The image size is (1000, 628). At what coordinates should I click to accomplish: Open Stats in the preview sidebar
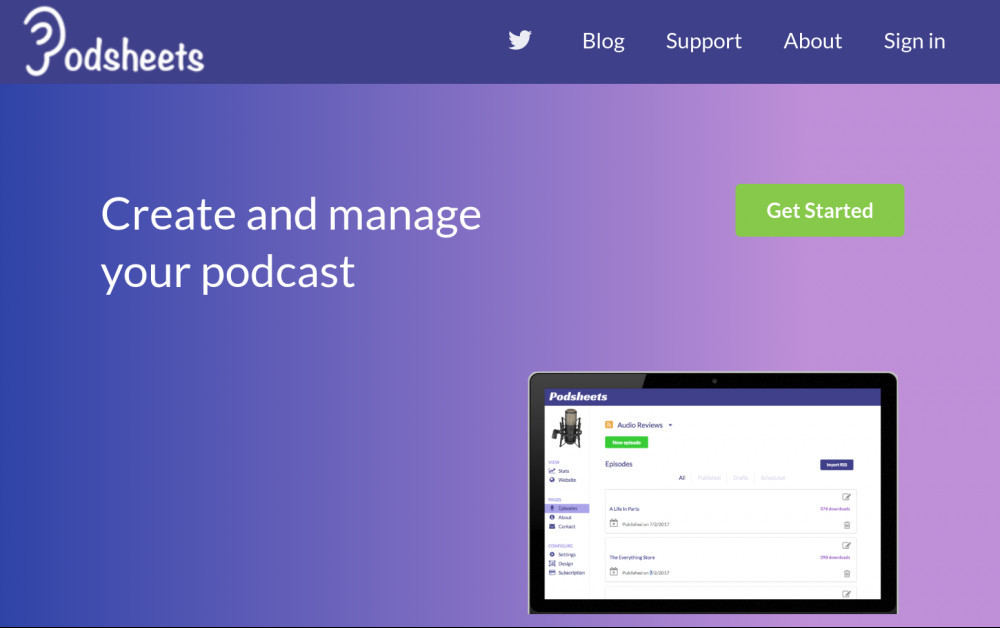(x=559, y=471)
